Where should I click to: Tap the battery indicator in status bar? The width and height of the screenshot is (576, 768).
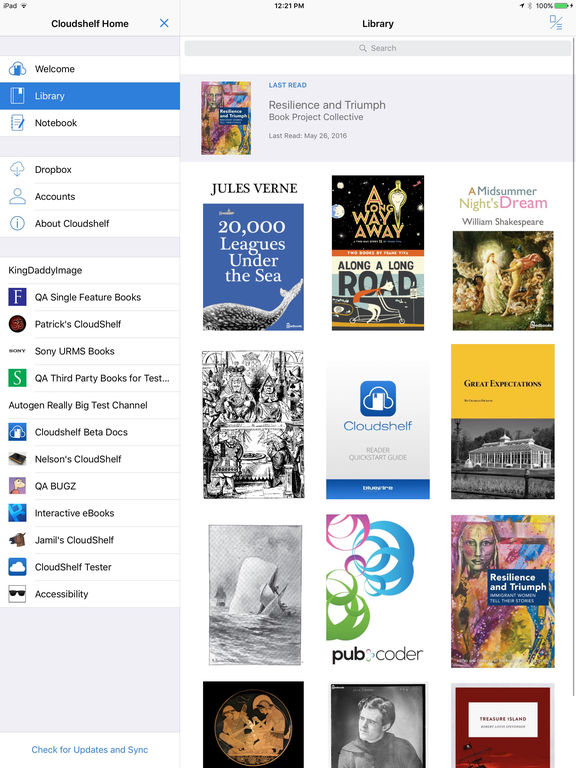564,6
